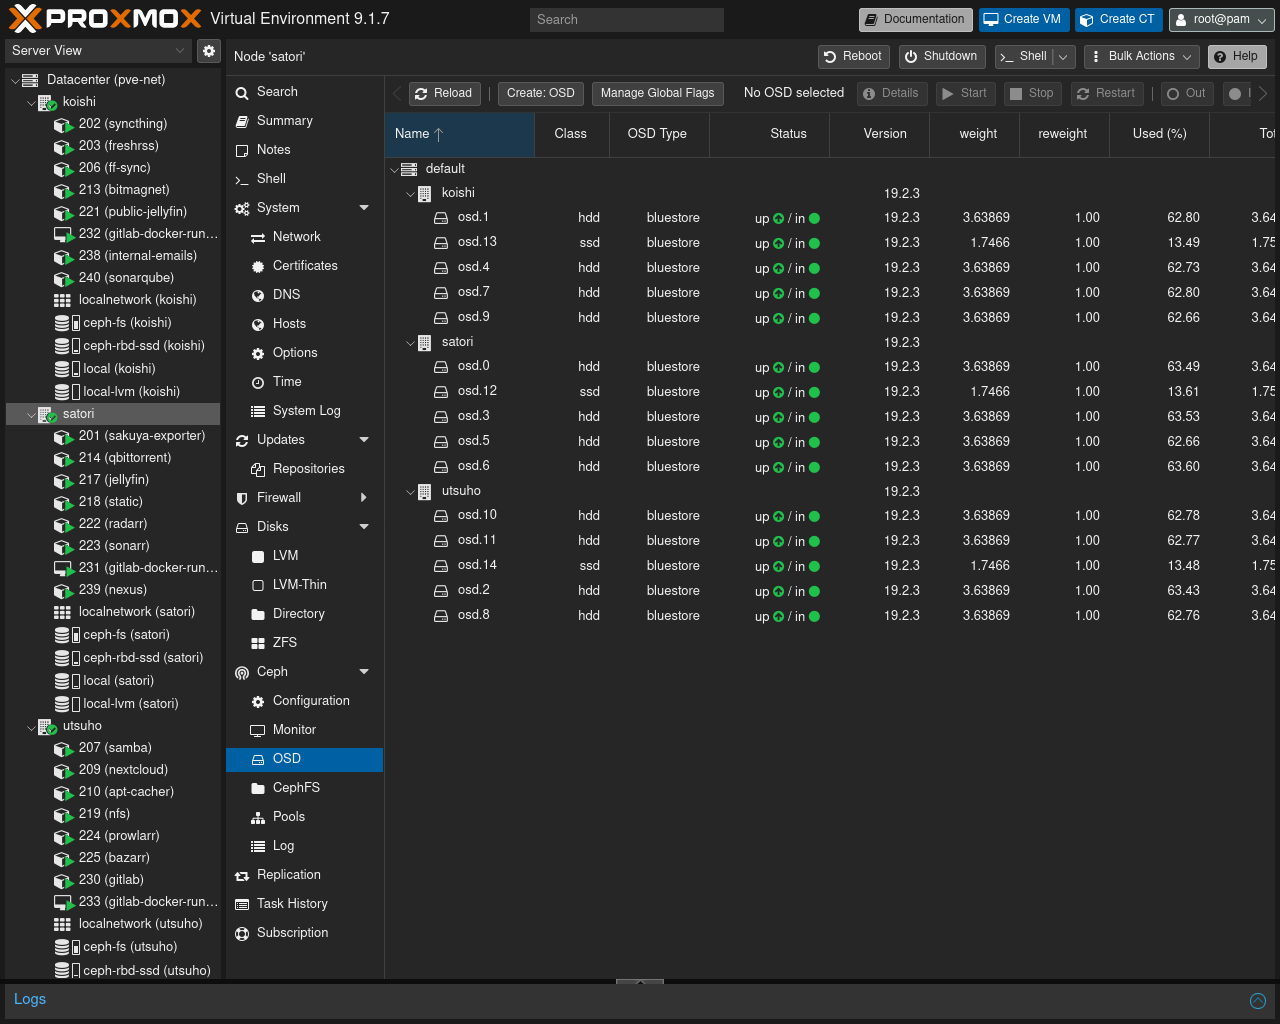1280x1024 pixels.
Task: Open CephFS page
Action: (x=296, y=788)
